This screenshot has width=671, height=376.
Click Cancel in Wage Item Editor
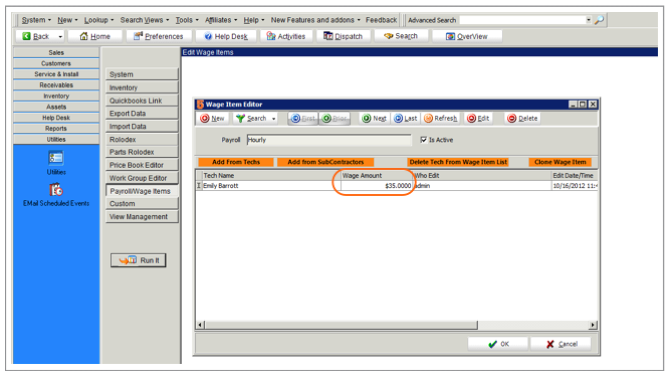tap(562, 344)
